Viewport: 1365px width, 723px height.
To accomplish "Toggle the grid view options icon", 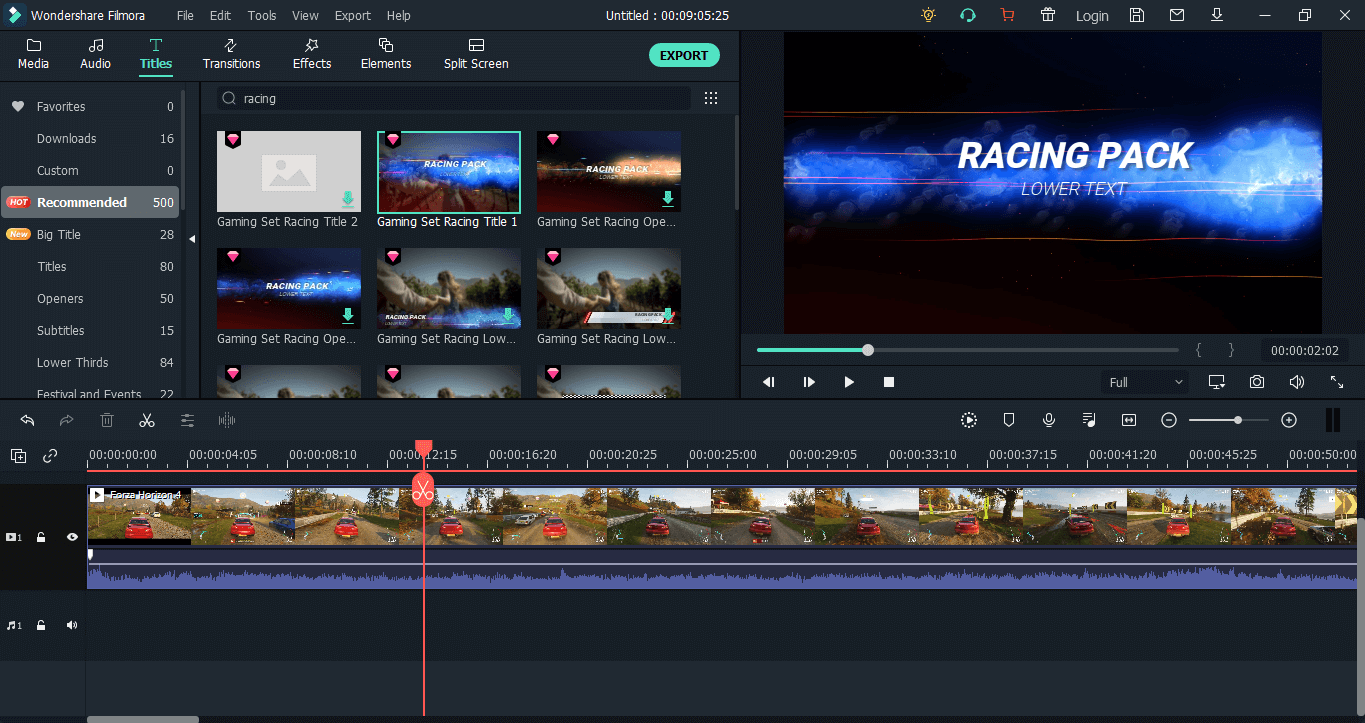I will pos(711,98).
